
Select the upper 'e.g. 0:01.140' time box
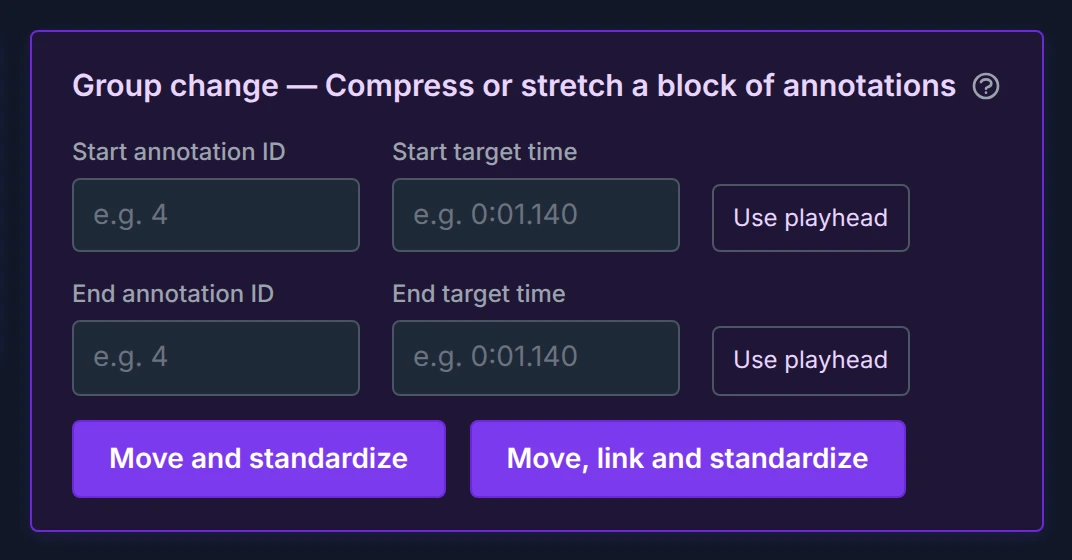tap(536, 215)
